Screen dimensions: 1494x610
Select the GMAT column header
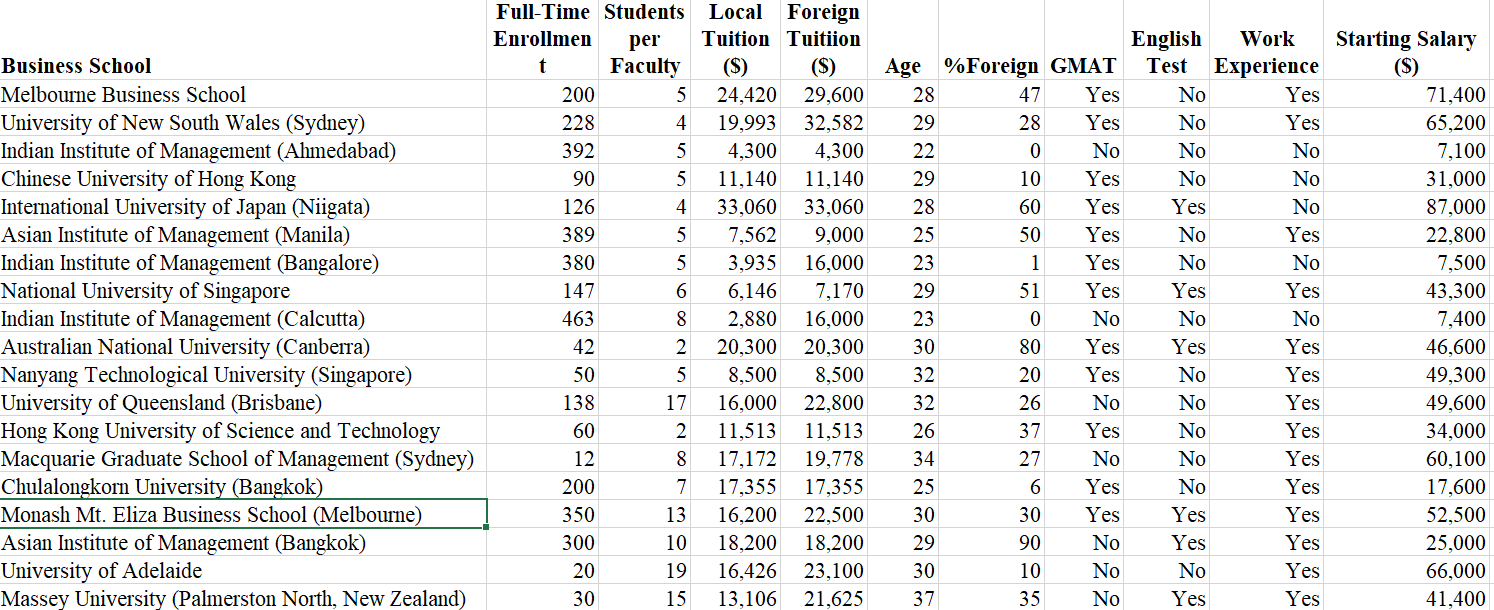pos(1083,40)
